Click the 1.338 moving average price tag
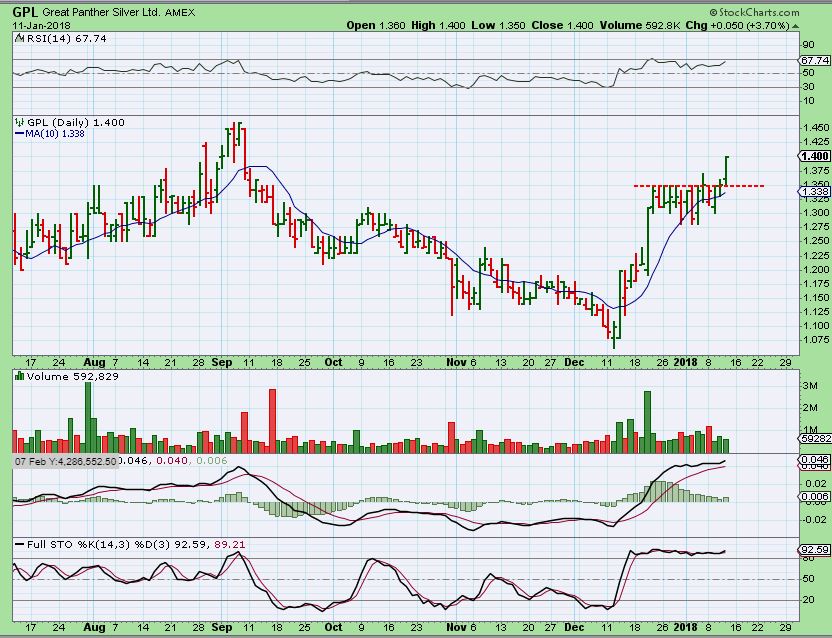The height and width of the screenshot is (638, 832). point(814,191)
